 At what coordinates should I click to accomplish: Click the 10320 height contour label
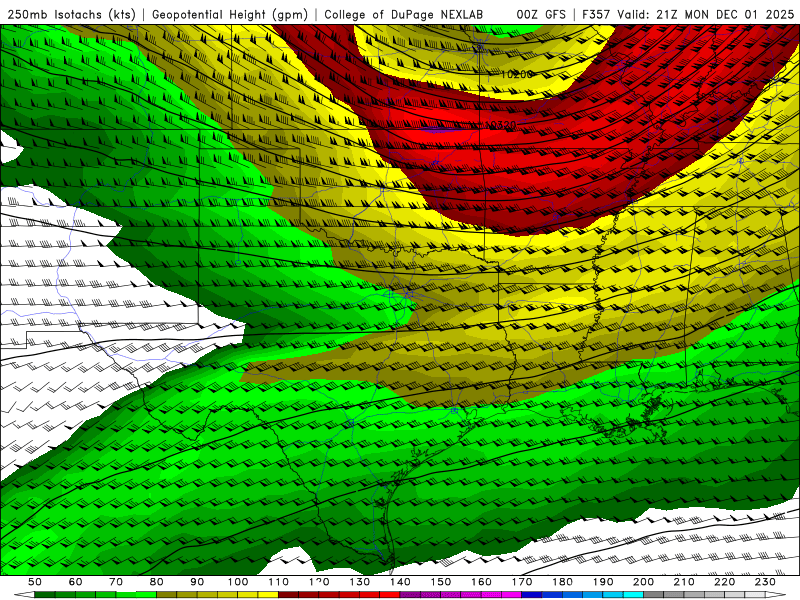coord(502,124)
